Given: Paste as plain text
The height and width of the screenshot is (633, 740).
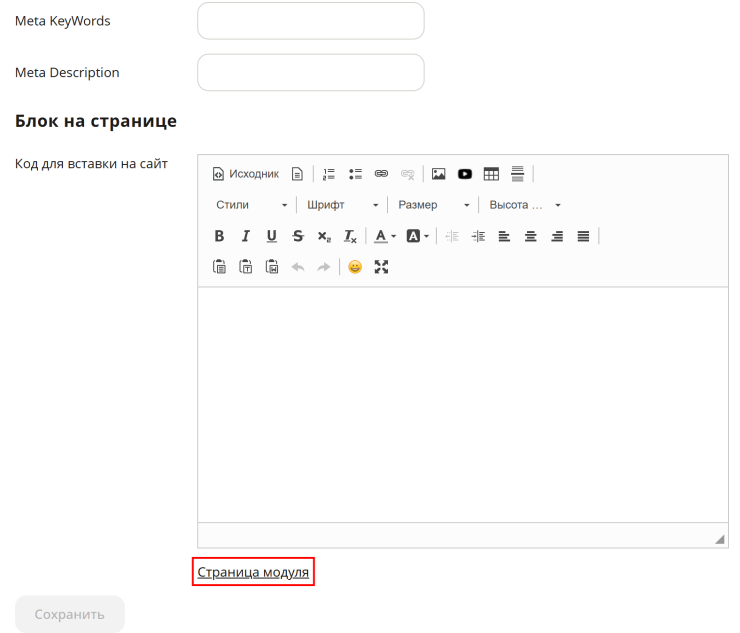Looking at the screenshot, I should (245, 267).
